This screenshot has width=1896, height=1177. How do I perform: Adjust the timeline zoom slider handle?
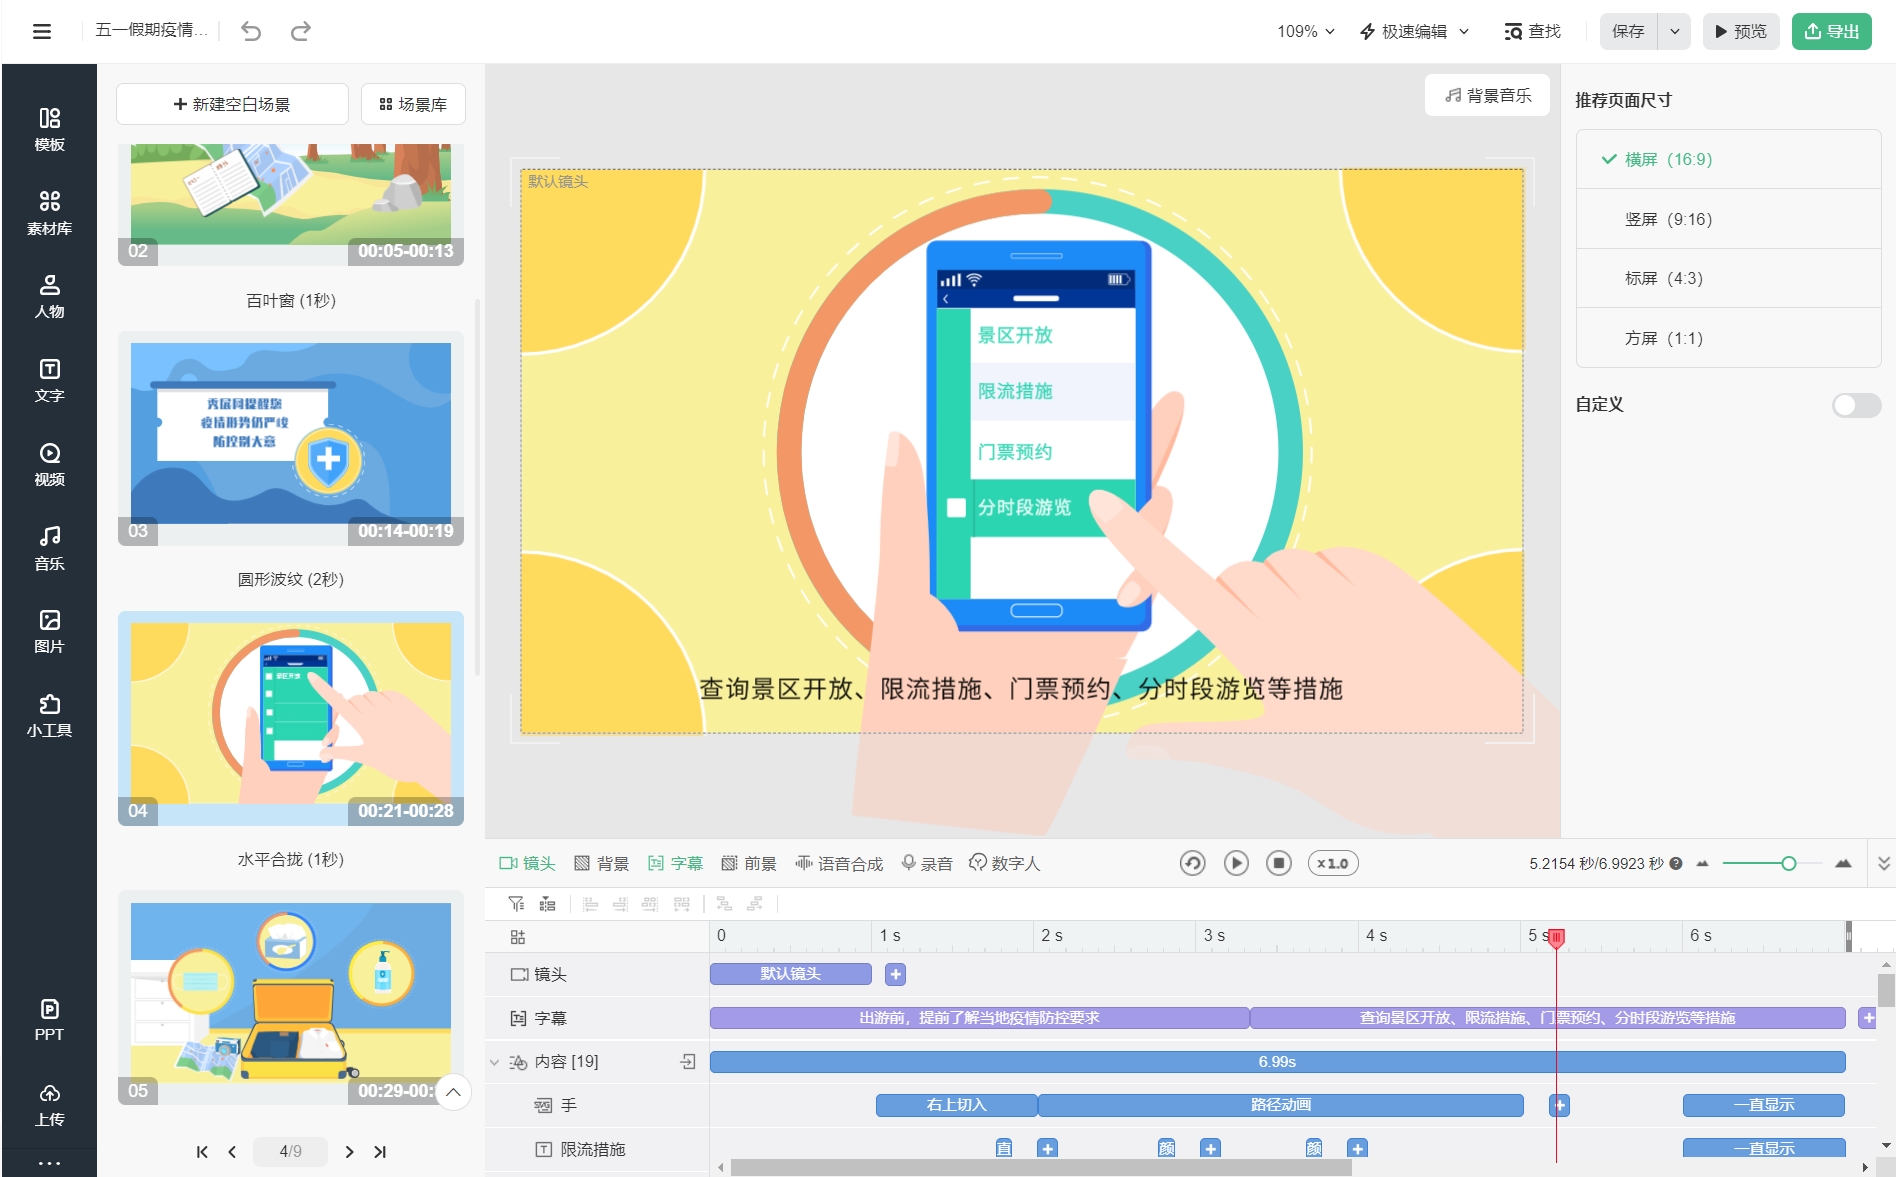(x=1788, y=863)
